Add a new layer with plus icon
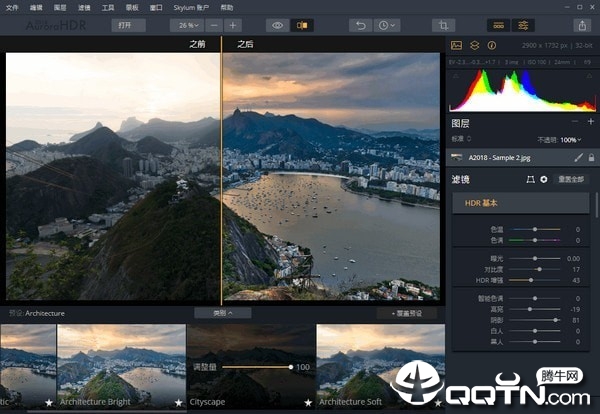Image resolution: width=600 pixels, height=414 pixels. click(x=590, y=122)
